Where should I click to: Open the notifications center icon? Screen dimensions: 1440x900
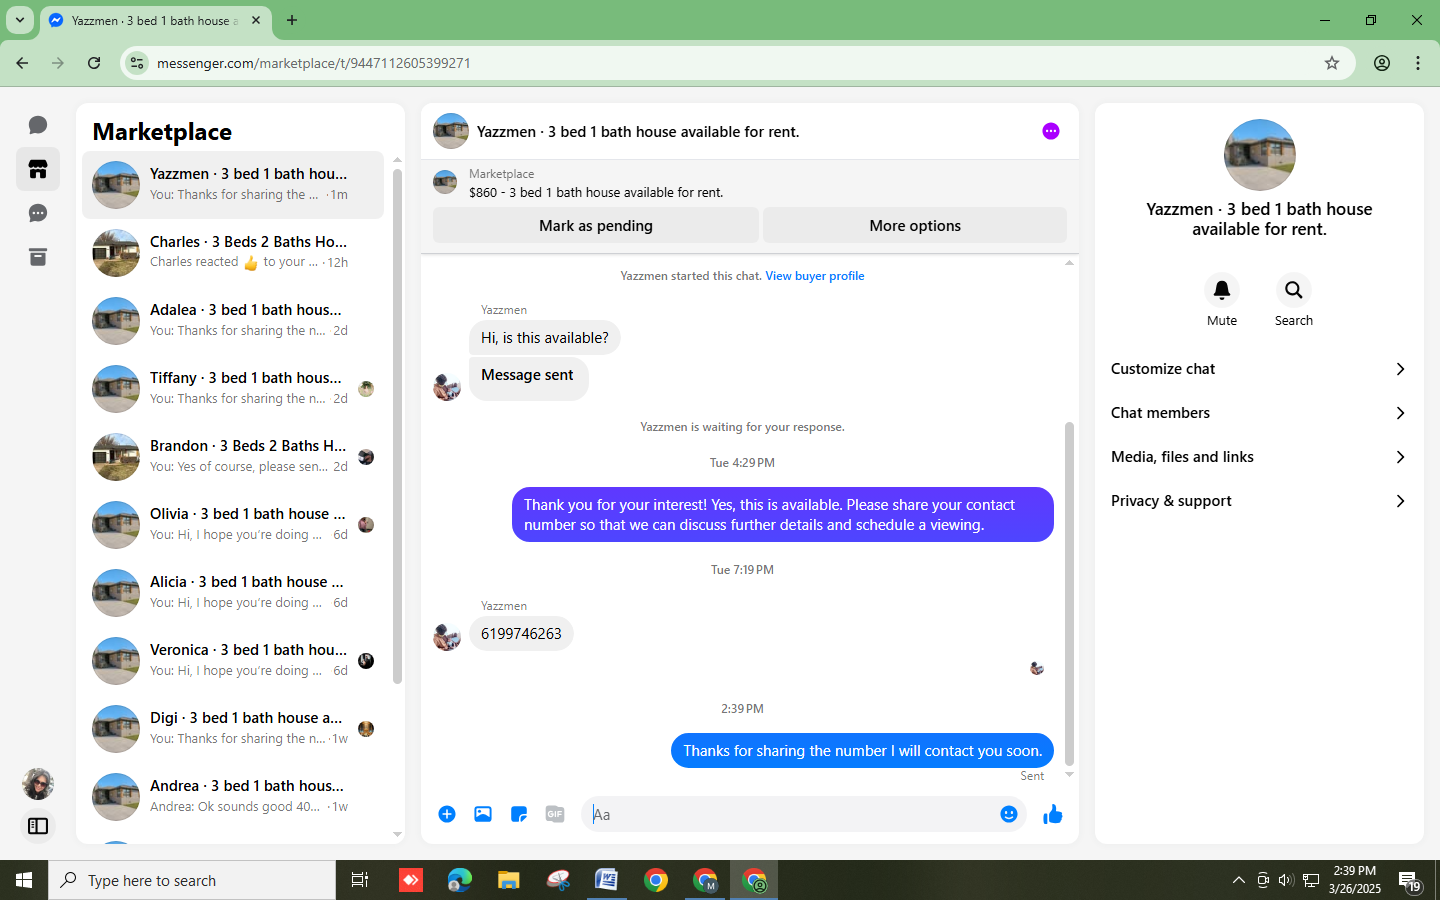(x=1410, y=881)
